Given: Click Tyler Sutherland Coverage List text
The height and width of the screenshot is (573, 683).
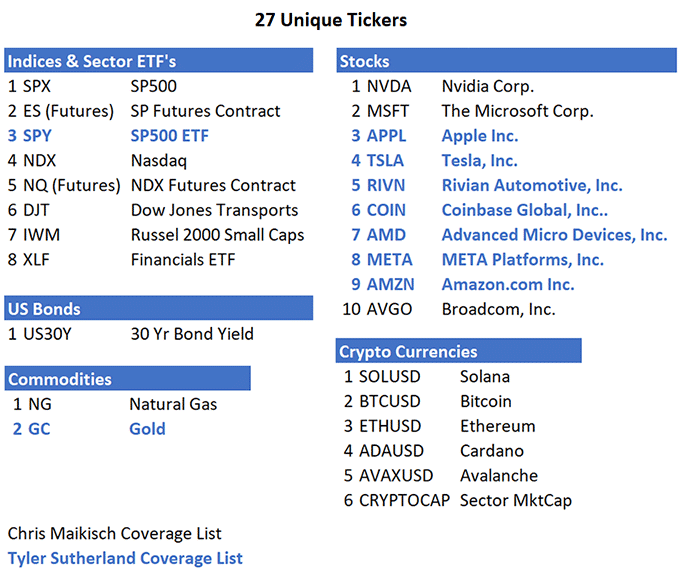Looking at the screenshot, I should coord(125,558).
